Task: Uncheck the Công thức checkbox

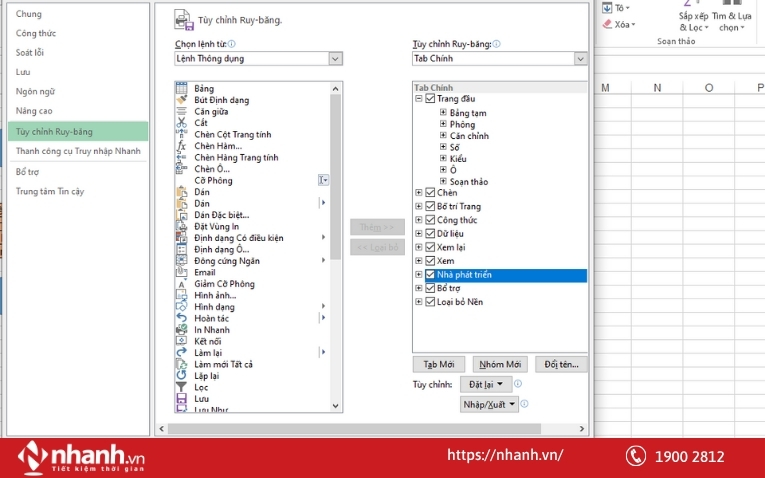Action: tap(430, 220)
